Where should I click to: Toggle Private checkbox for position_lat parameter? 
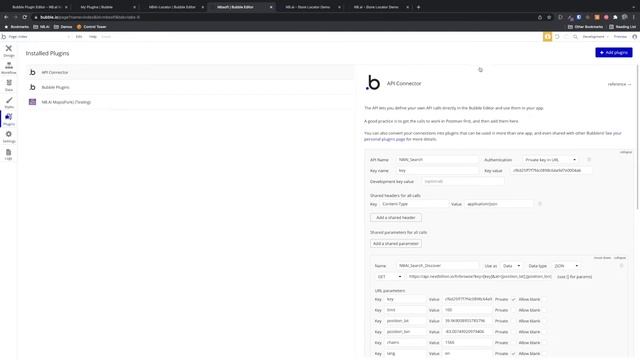[x=513, y=321]
